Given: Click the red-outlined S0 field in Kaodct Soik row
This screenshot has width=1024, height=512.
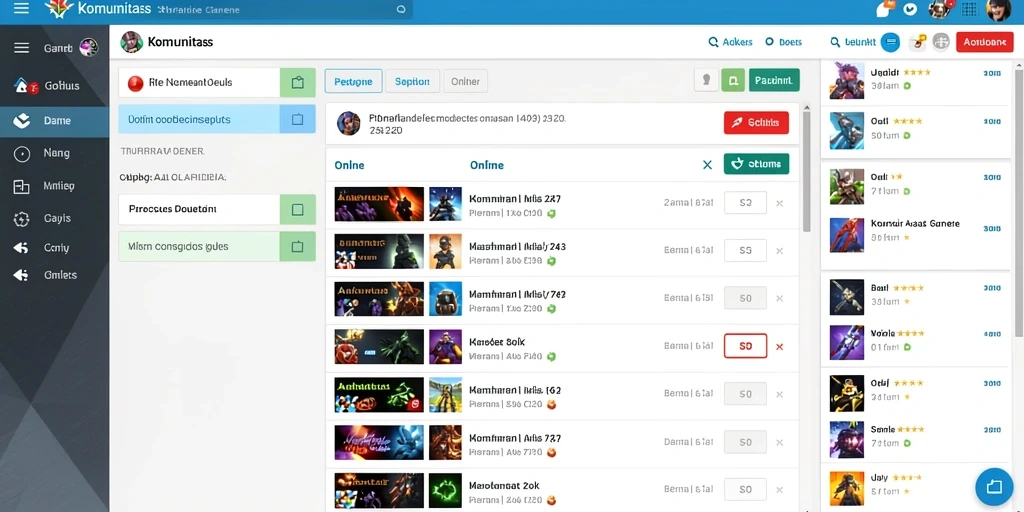Looking at the screenshot, I should click(745, 347).
